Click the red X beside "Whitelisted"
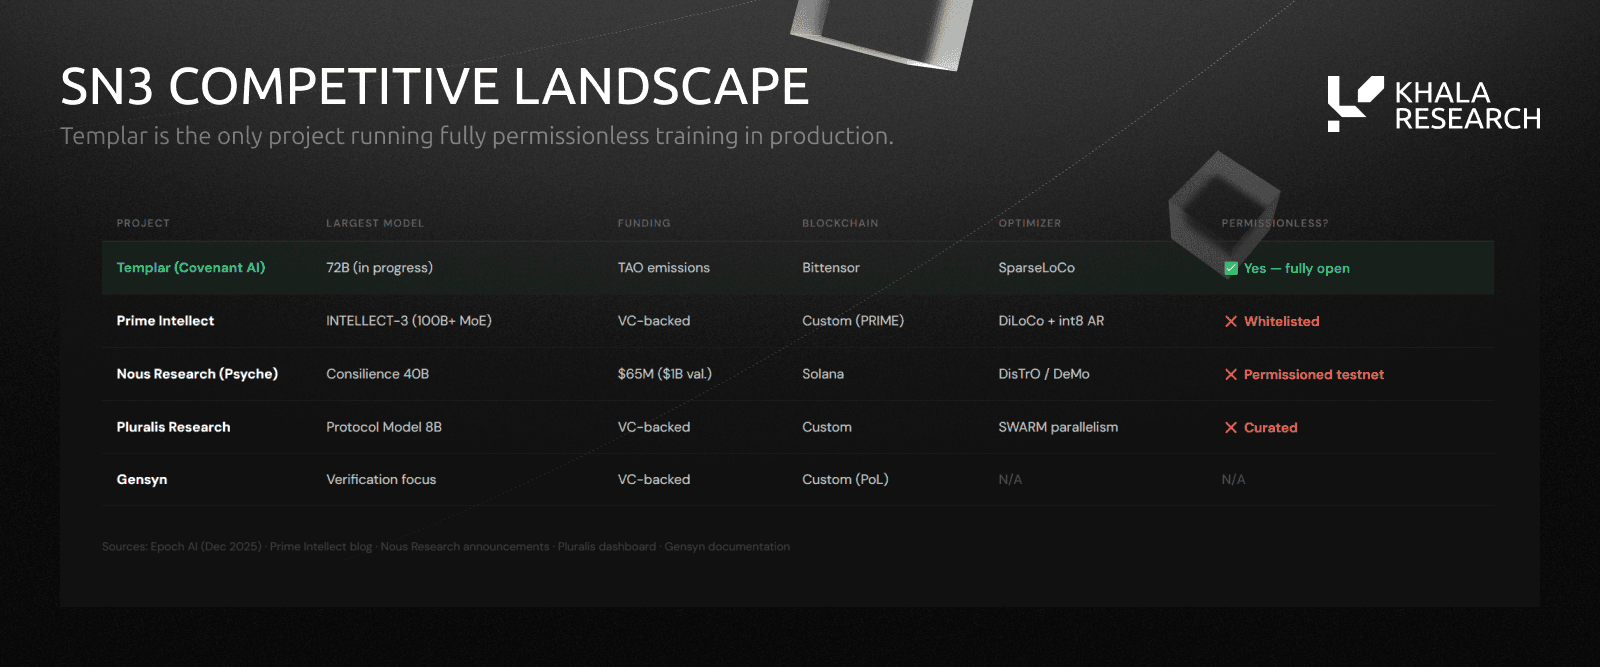1600x667 pixels. click(x=1231, y=321)
